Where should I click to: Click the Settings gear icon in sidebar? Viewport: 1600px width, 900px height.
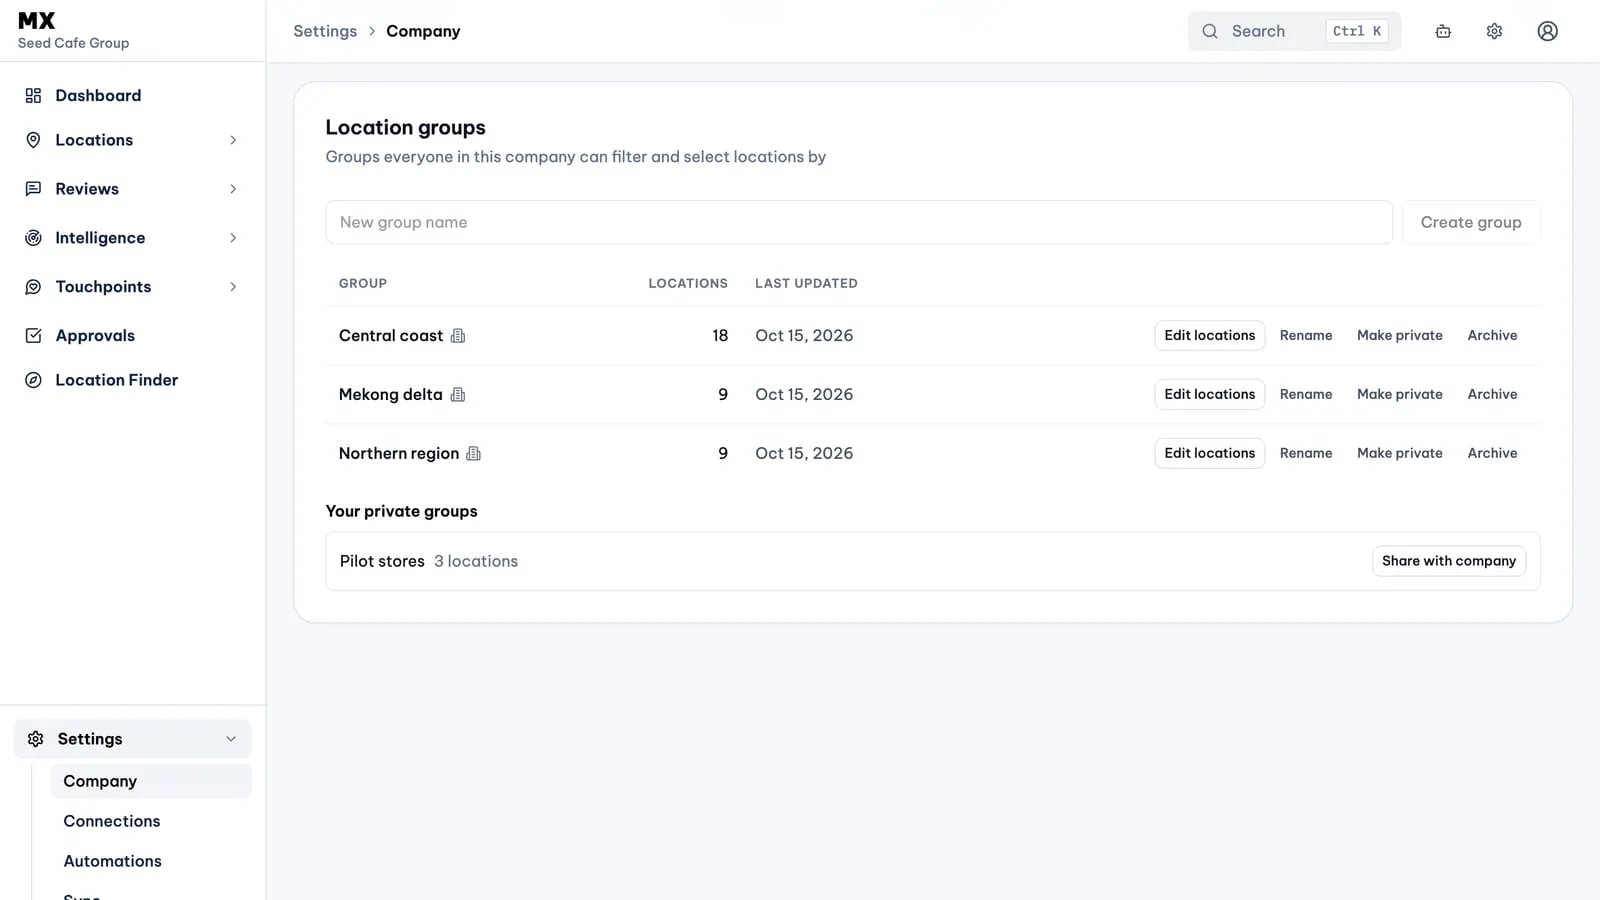coord(36,739)
